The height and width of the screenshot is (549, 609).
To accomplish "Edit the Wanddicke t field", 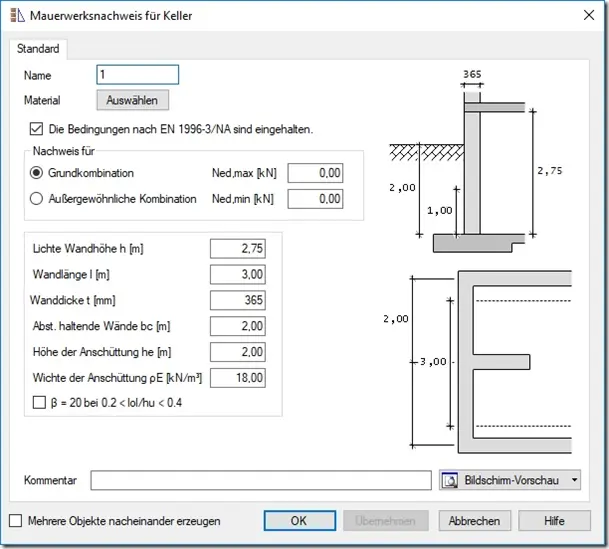I will 238,300.
